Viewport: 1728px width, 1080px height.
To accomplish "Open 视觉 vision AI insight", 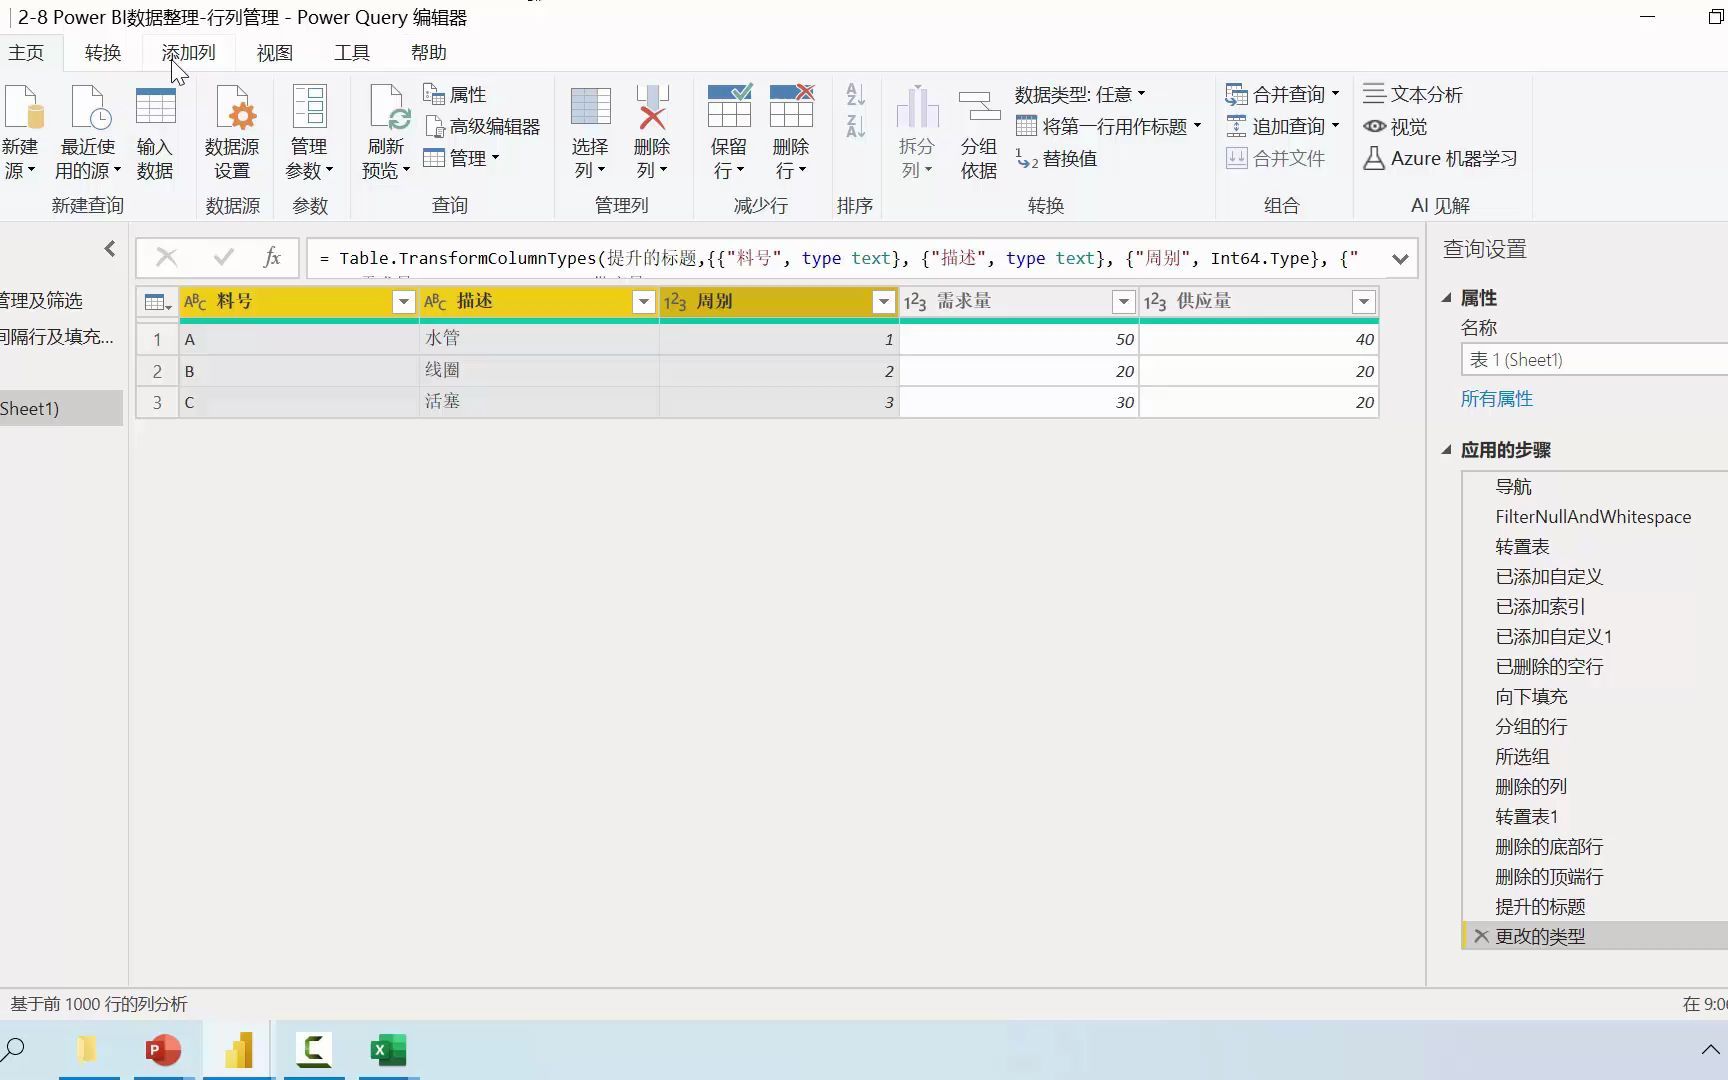I will 1395,126.
